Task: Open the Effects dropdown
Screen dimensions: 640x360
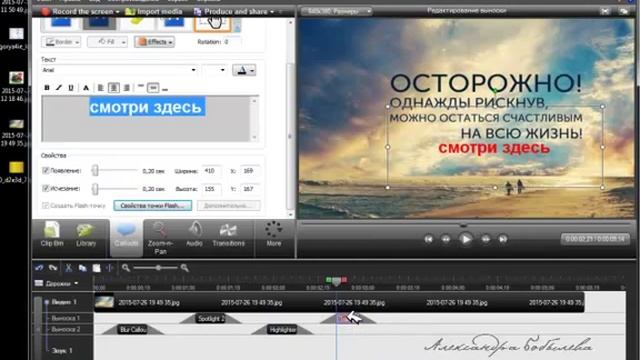Action: (154, 42)
